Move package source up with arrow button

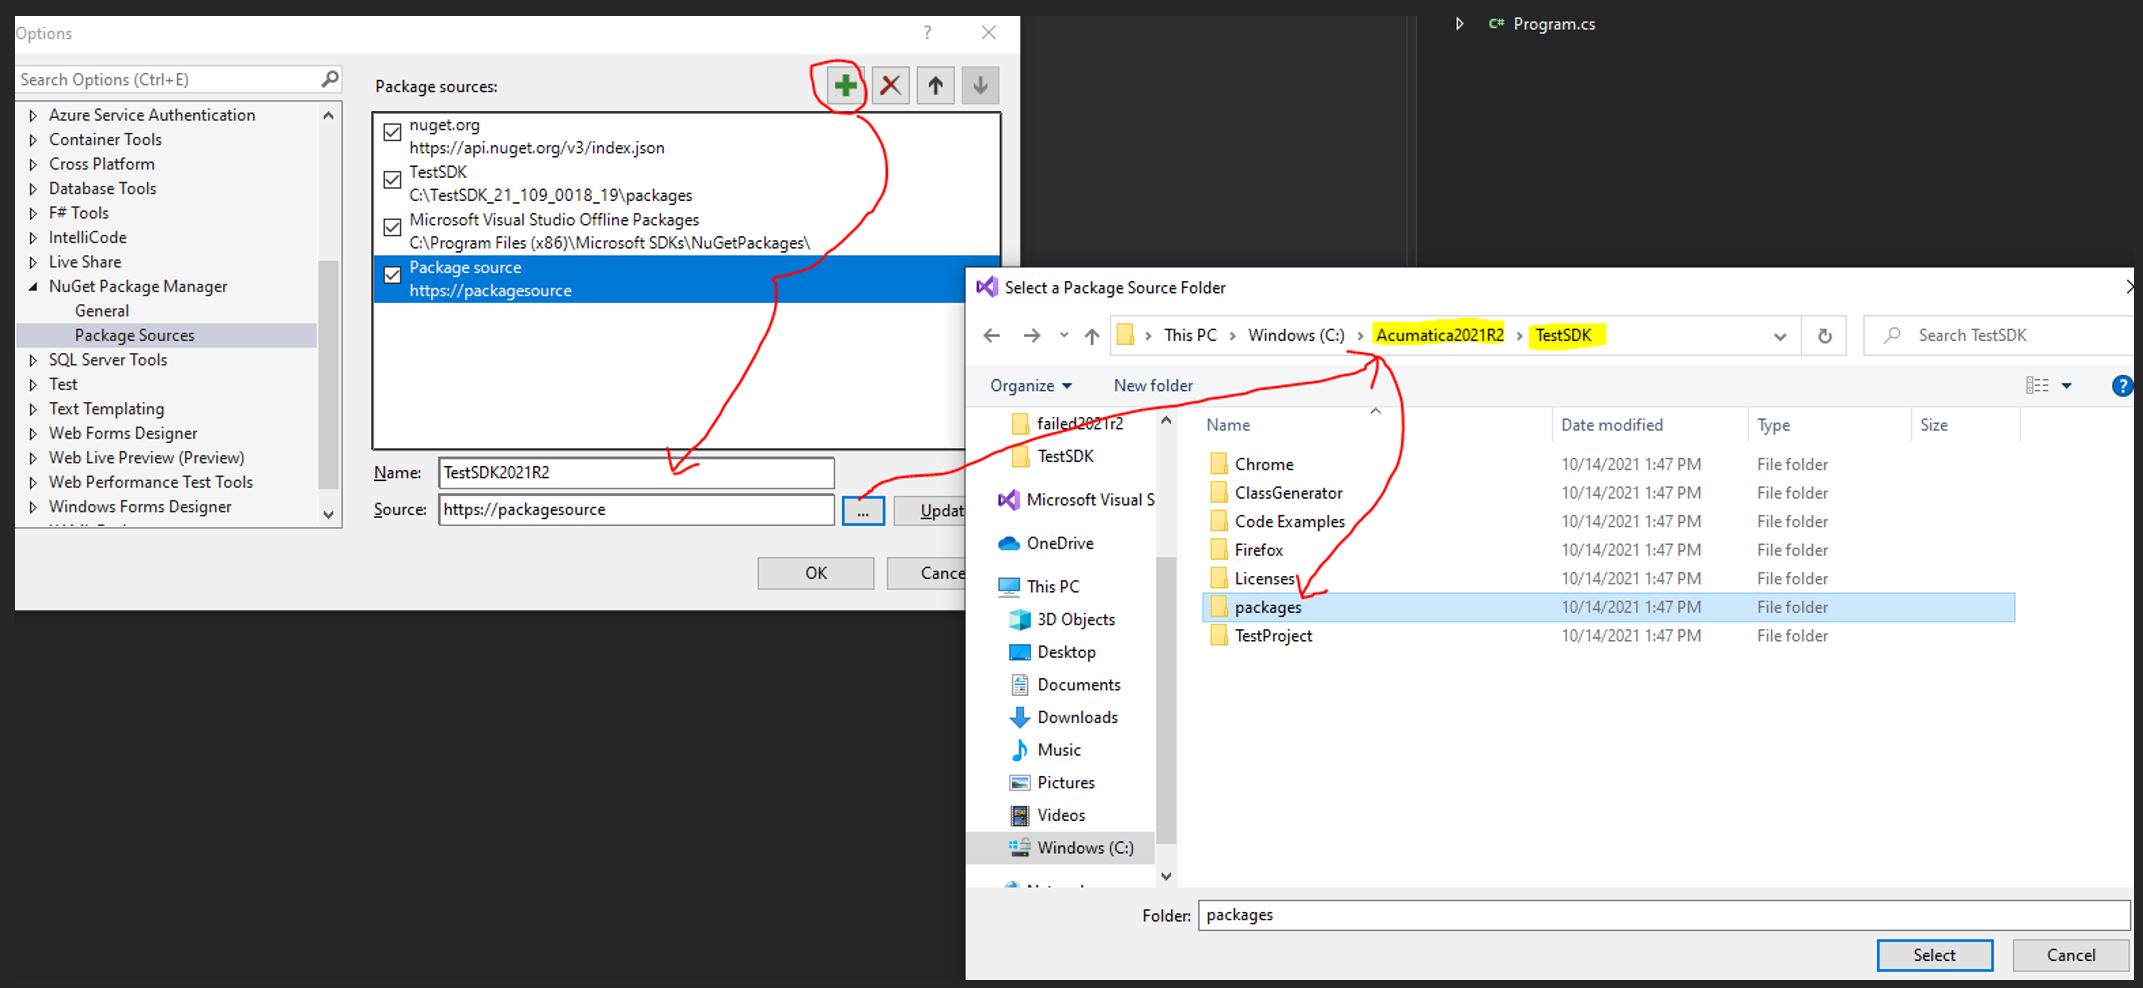coord(935,85)
